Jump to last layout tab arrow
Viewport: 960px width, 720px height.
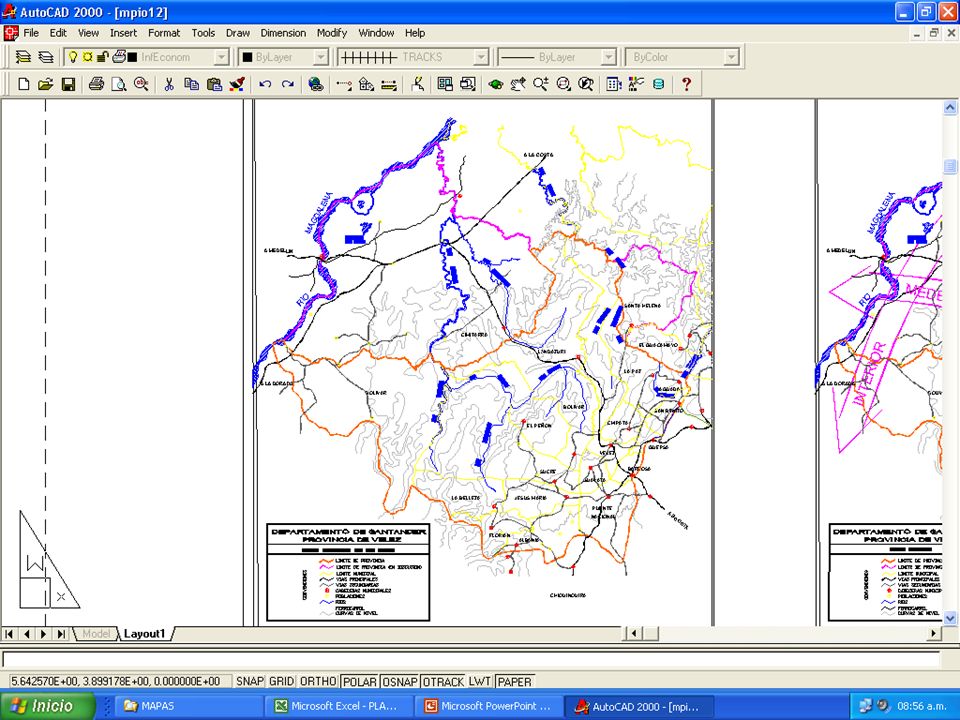61,634
